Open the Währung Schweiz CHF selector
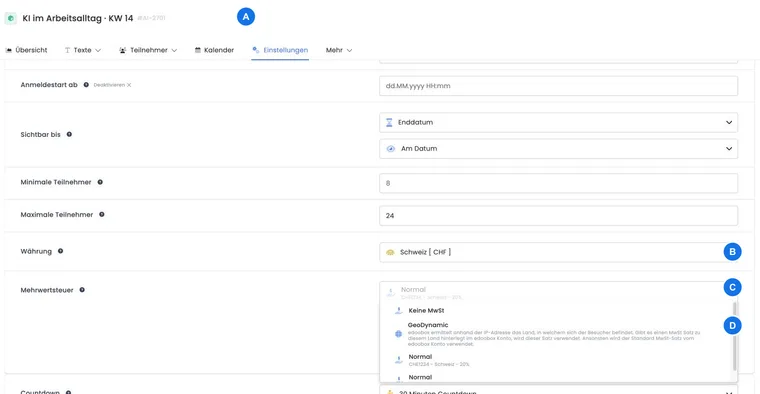Screen dimensions: 760x394 pyautogui.click(x=558, y=252)
